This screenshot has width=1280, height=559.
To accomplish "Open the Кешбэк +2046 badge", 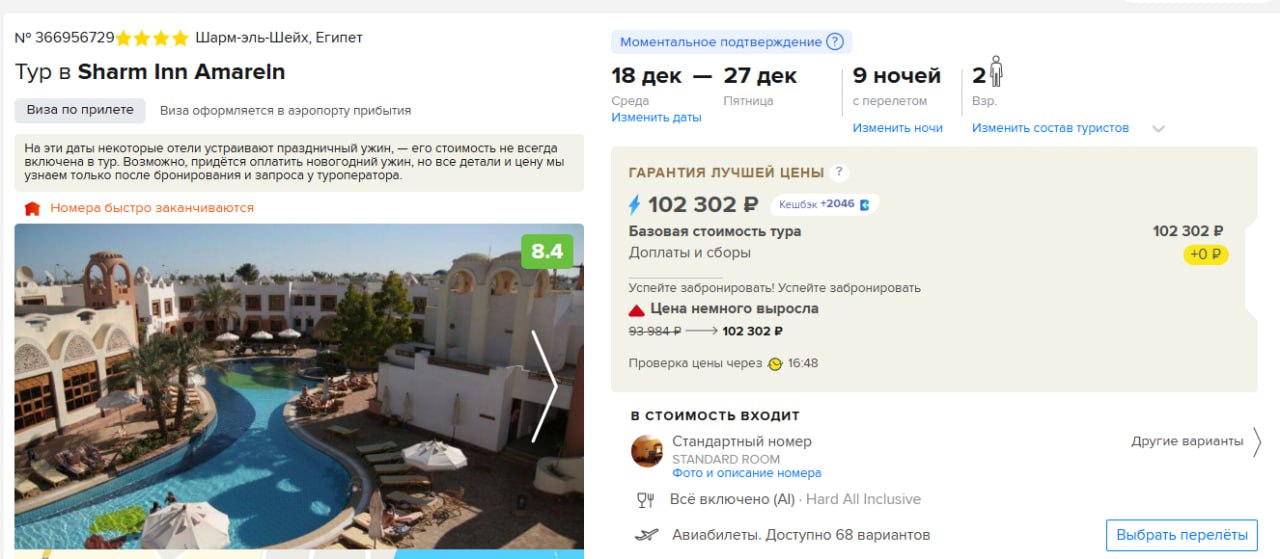I will click(x=824, y=204).
